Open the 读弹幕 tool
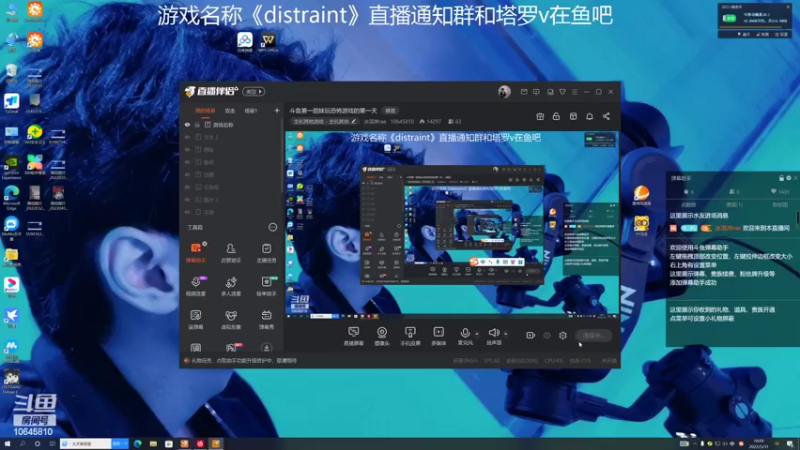This screenshot has height=450, width=800. pyautogui.click(x=195, y=319)
